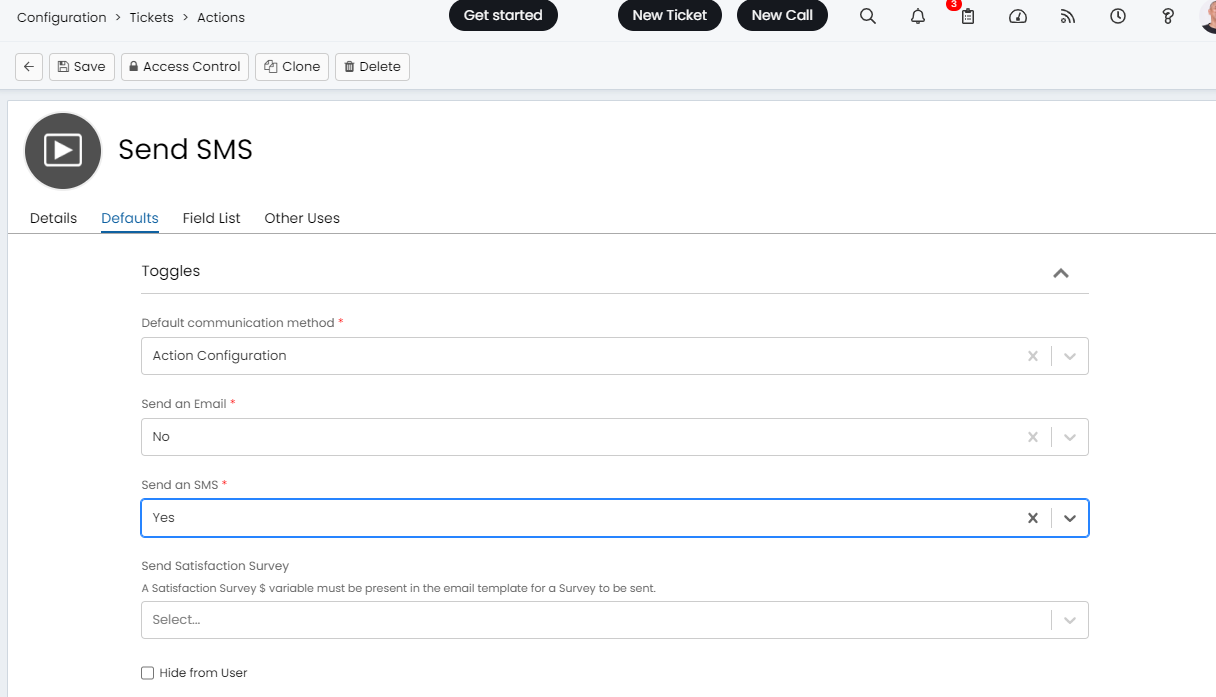The height and width of the screenshot is (697, 1216).
Task: Clone this action
Action: click(292, 67)
